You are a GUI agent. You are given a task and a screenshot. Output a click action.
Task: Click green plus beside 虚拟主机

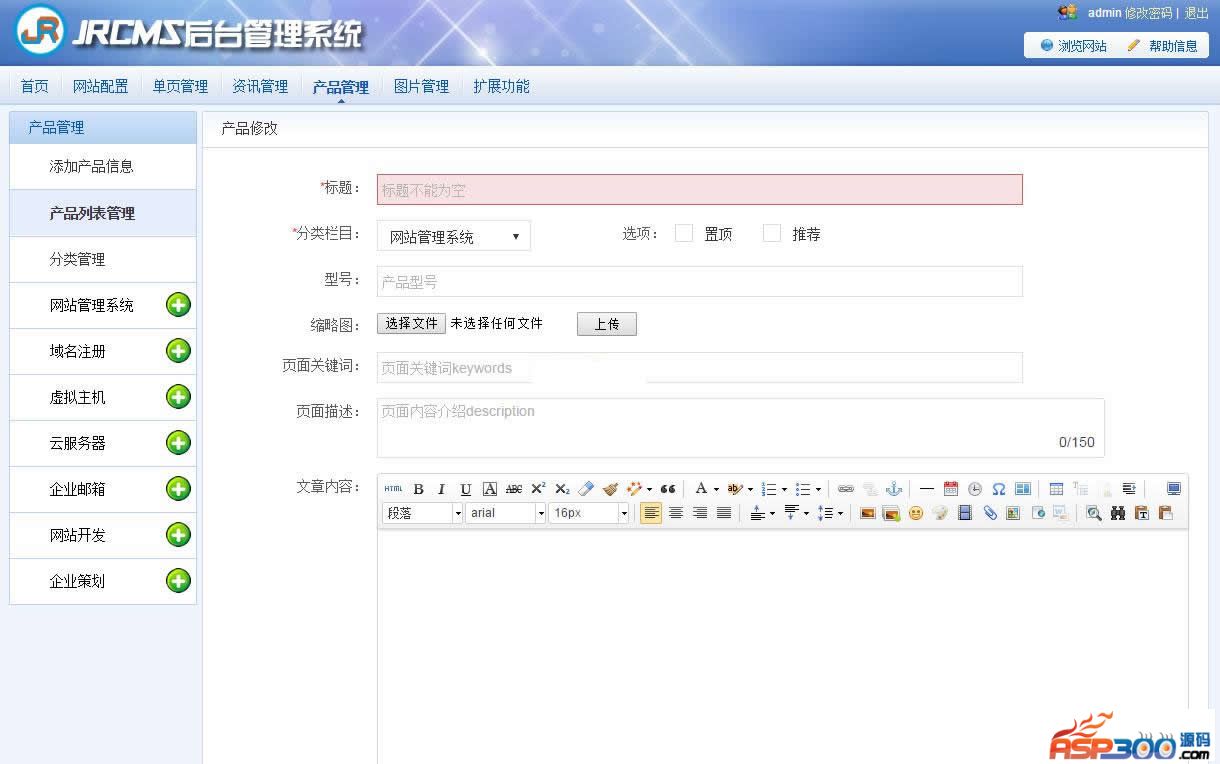pos(178,397)
